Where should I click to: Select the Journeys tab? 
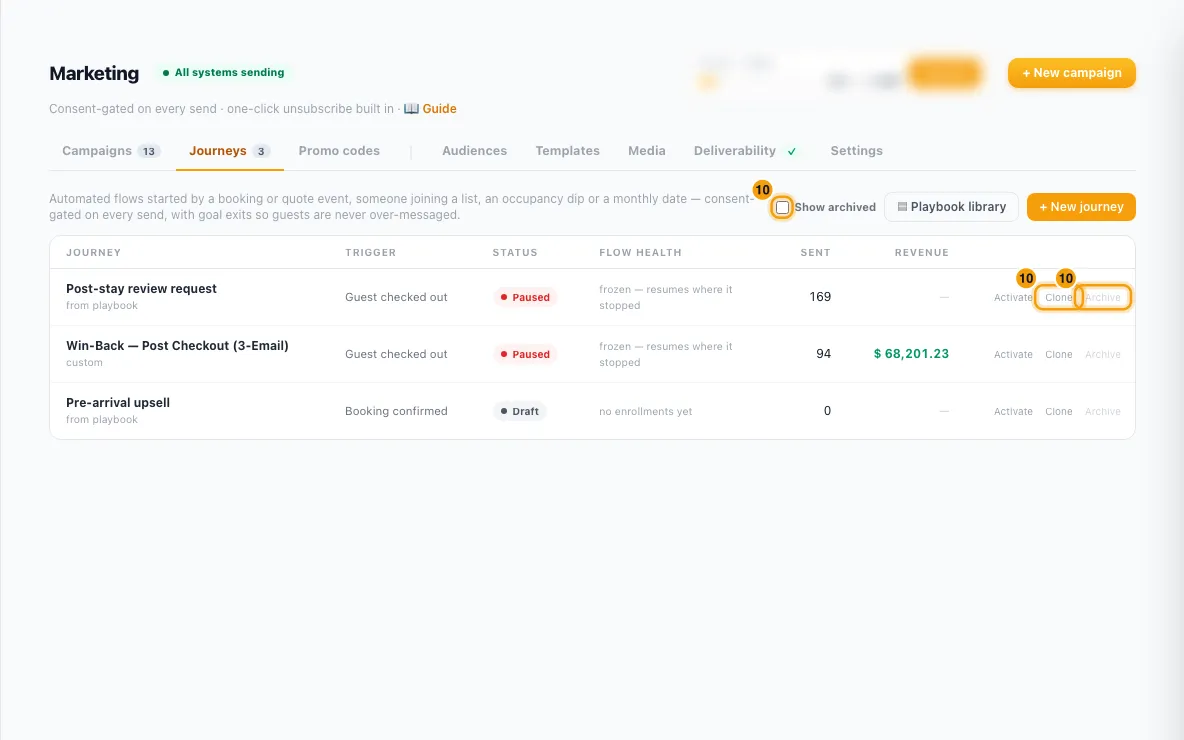coord(230,151)
